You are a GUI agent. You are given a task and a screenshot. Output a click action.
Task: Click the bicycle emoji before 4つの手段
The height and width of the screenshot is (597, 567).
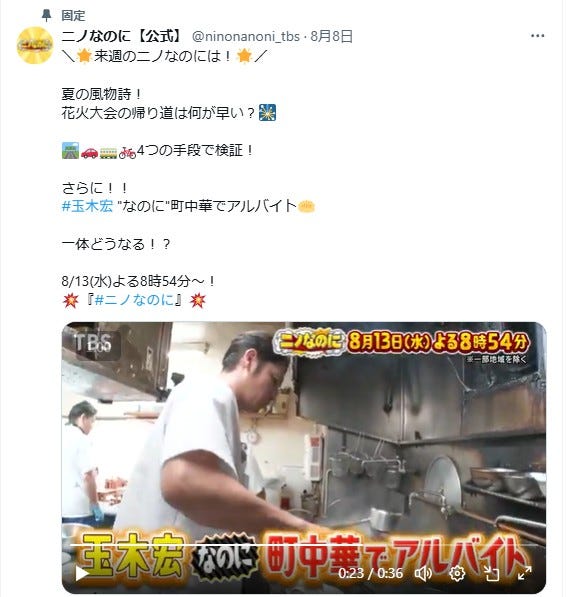(x=127, y=153)
